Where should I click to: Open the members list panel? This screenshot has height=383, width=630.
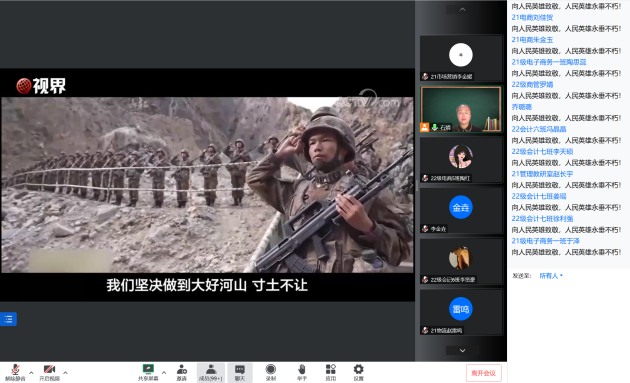[211, 373]
